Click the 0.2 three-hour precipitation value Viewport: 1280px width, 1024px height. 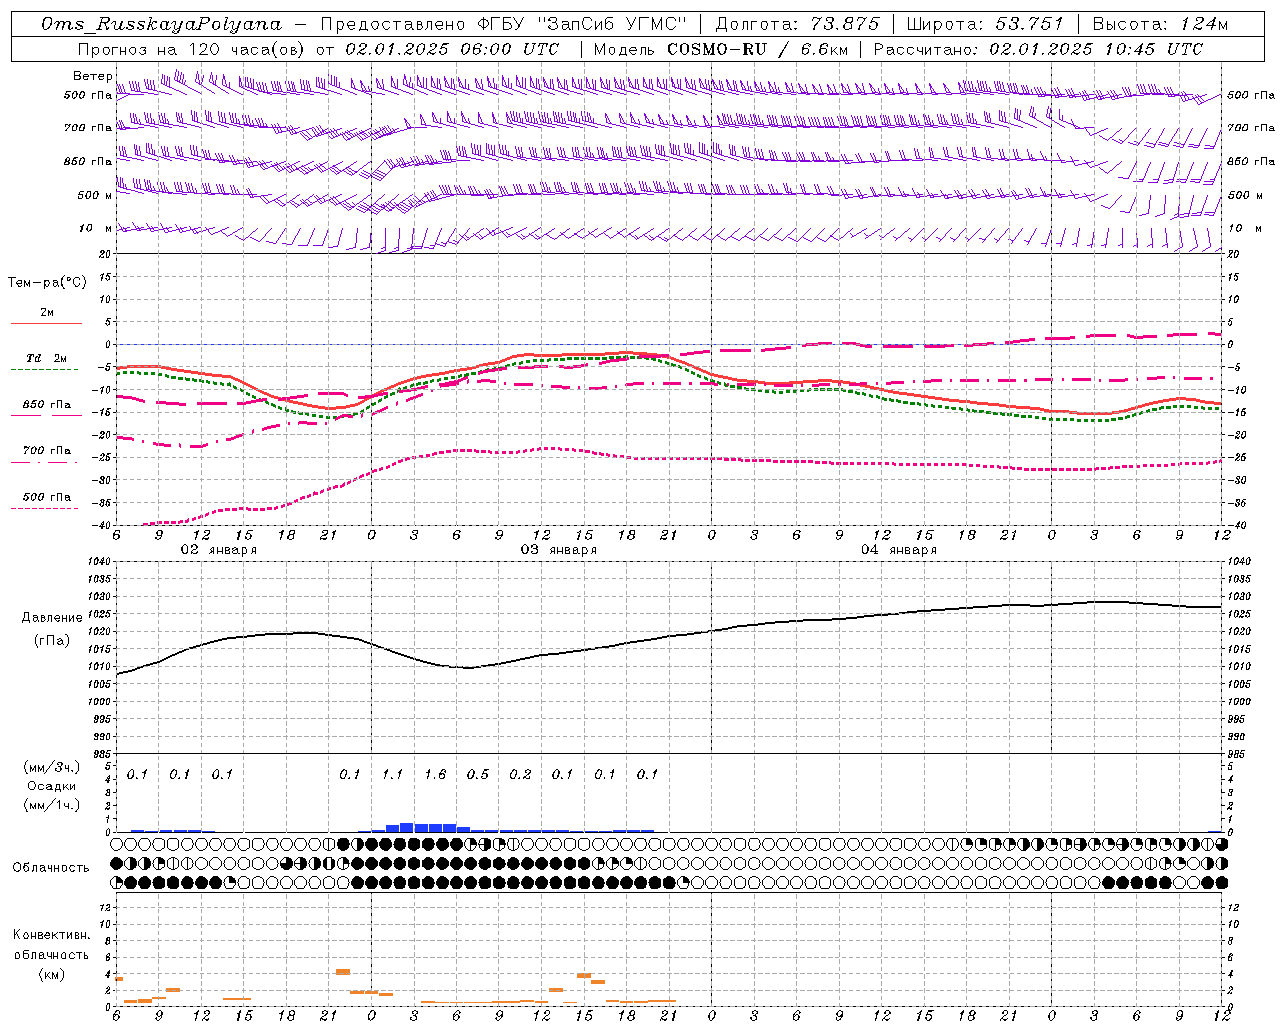click(x=520, y=774)
